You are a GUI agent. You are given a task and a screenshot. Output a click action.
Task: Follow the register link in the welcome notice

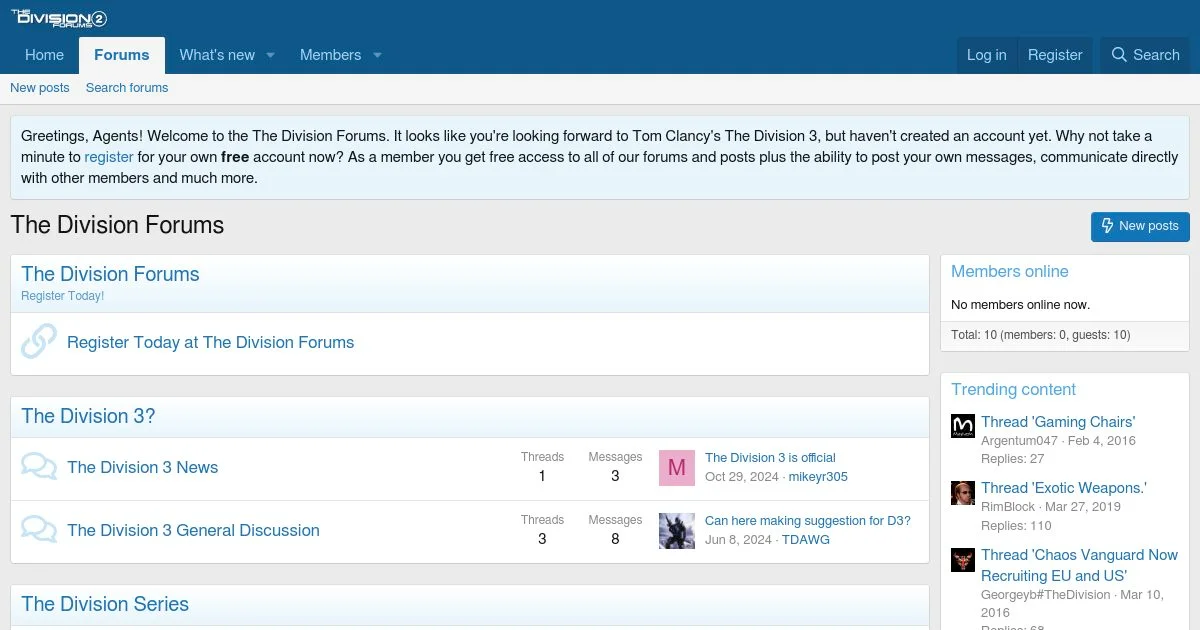pyautogui.click(x=109, y=157)
